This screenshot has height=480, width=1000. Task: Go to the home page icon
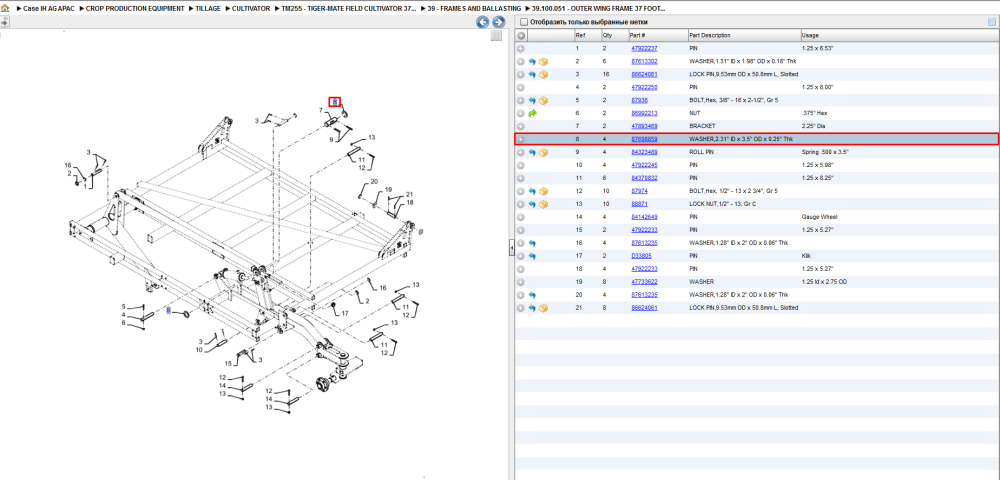(x=4, y=9)
